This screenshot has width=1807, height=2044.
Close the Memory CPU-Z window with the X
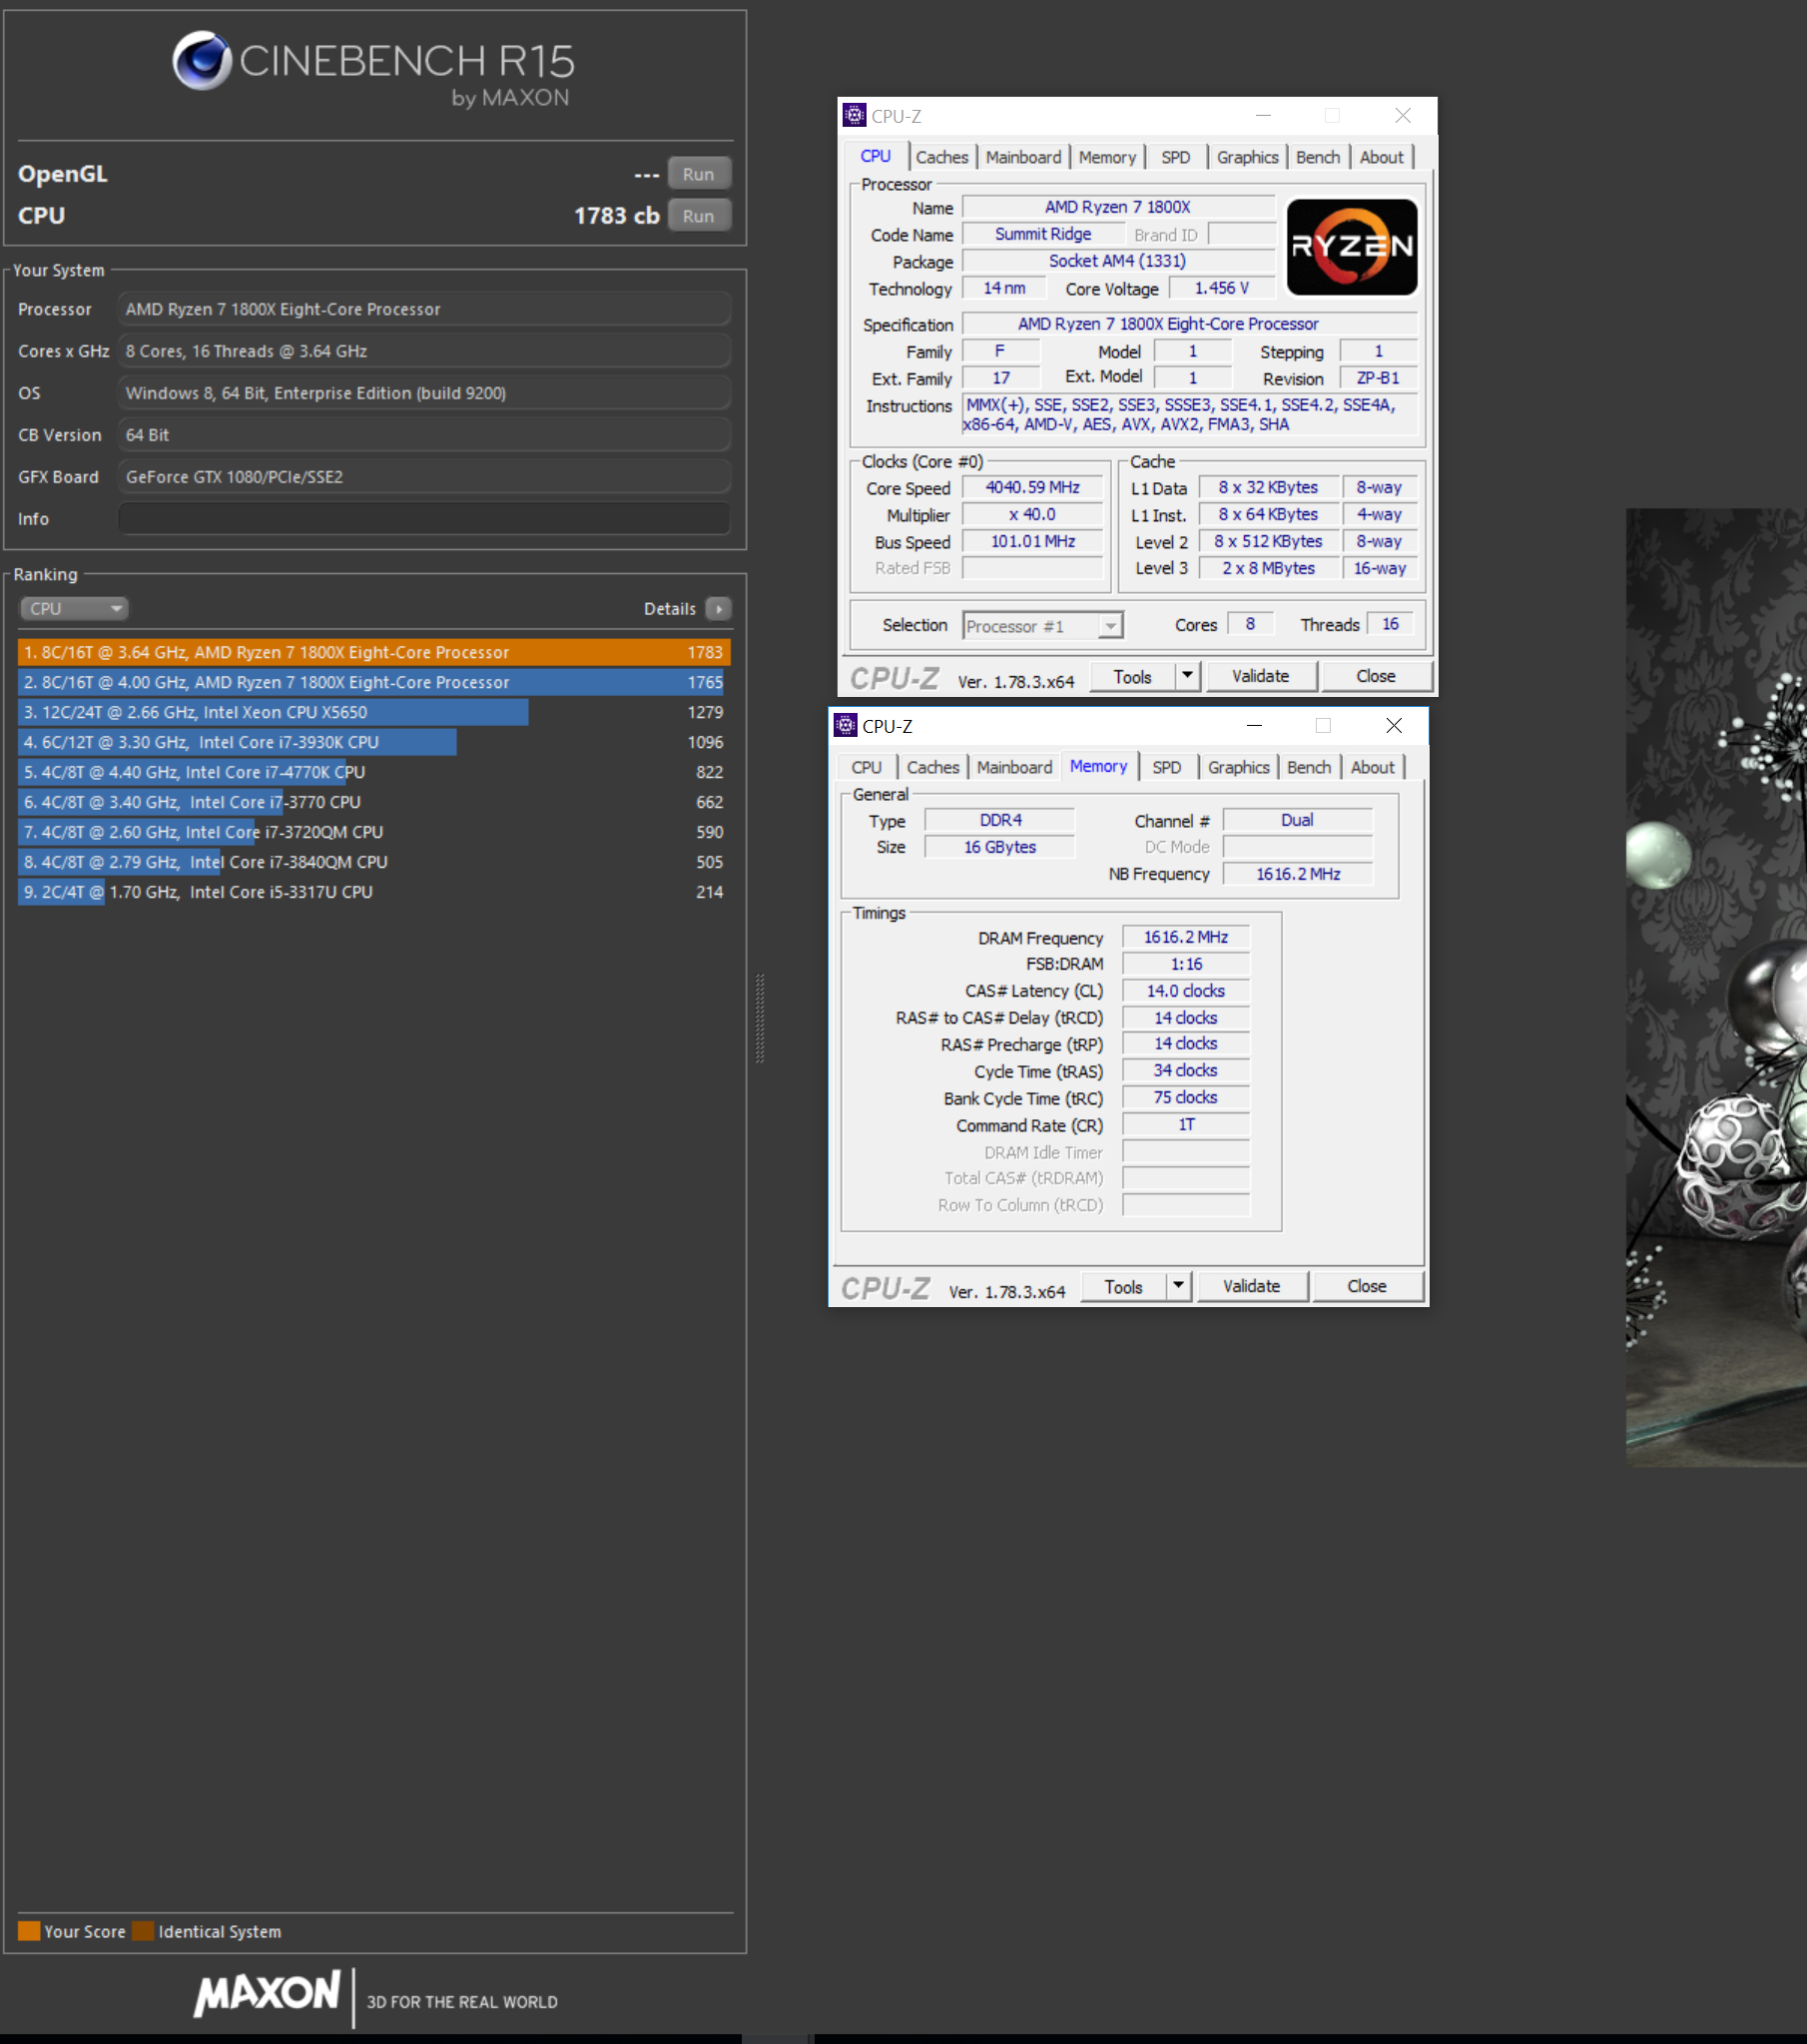click(1393, 725)
